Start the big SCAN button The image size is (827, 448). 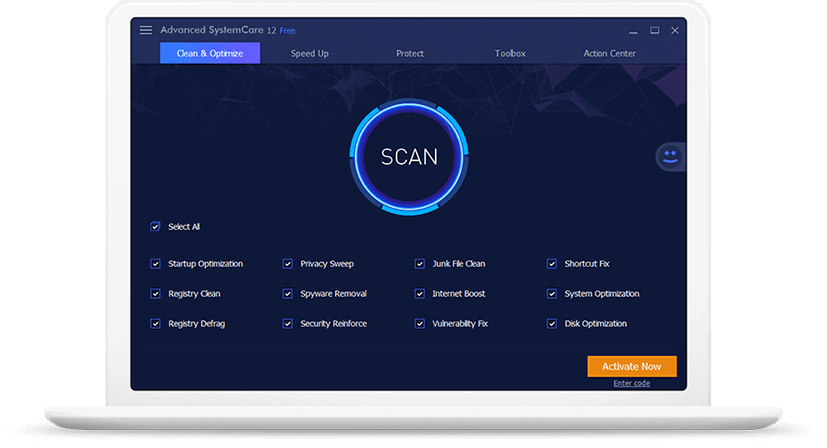pos(409,157)
